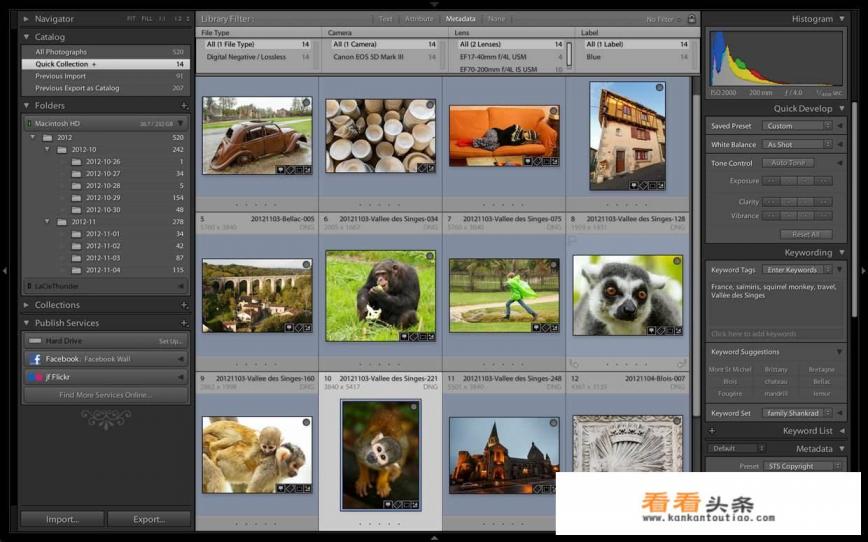Switch library filter to Attribute tab
This screenshot has width=868, height=542.
point(418,19)
